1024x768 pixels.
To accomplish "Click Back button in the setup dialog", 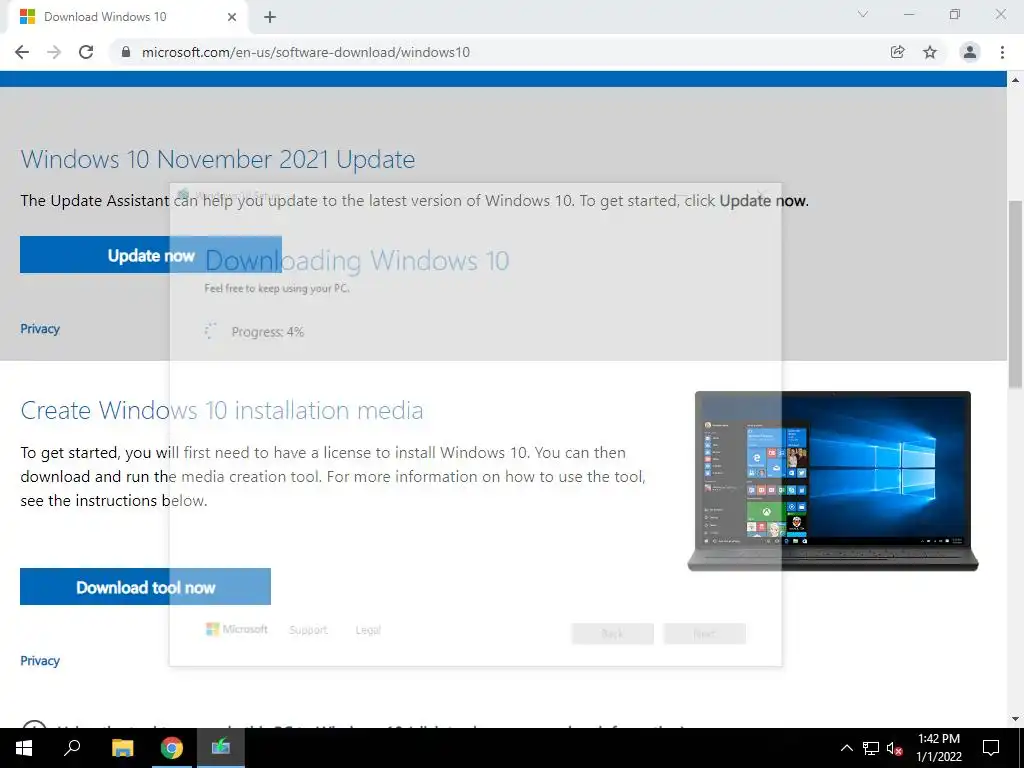I will coord(613,633).
